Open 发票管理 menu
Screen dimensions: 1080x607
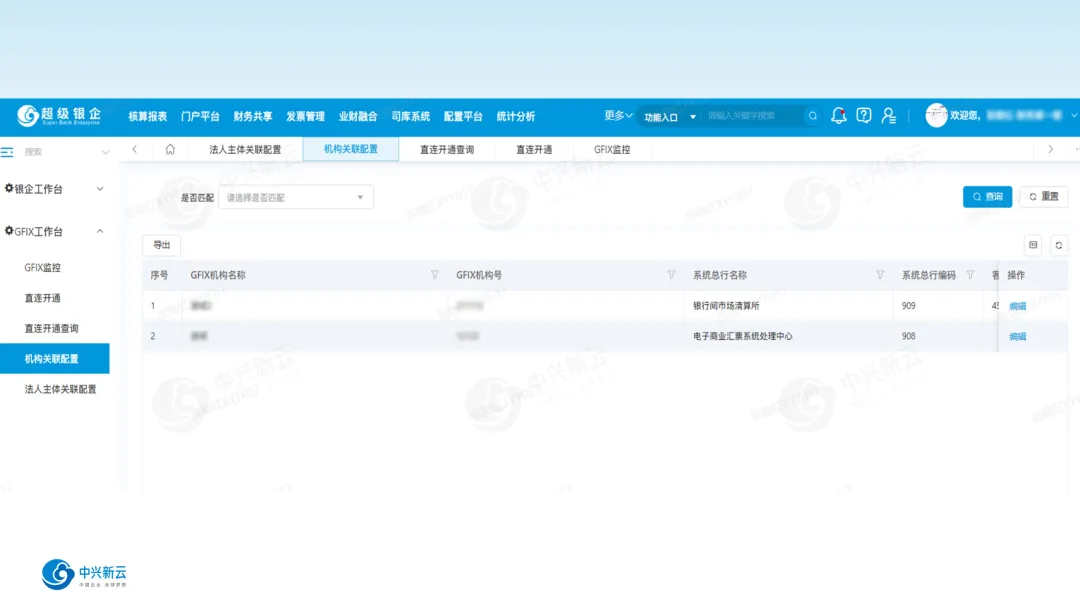(305, 116)
